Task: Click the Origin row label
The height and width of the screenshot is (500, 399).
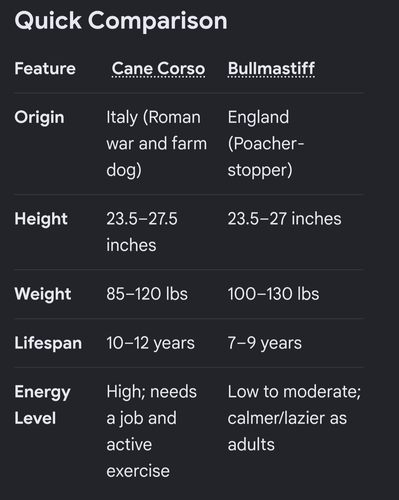Action: [x=39, y=118]
